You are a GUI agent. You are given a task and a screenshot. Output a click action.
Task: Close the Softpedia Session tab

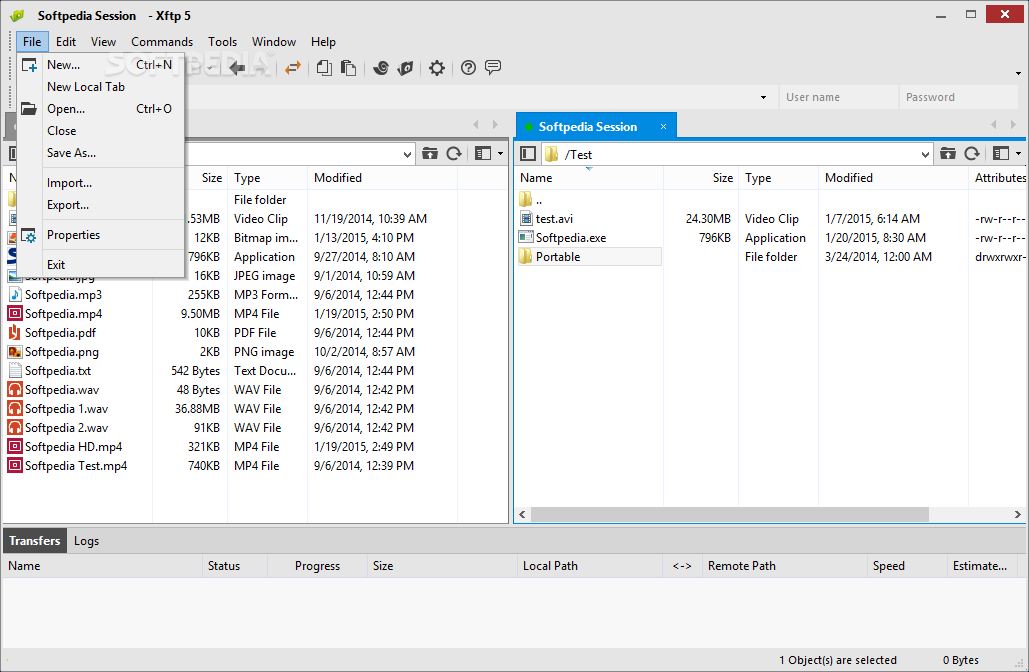[x=663, y=127]
